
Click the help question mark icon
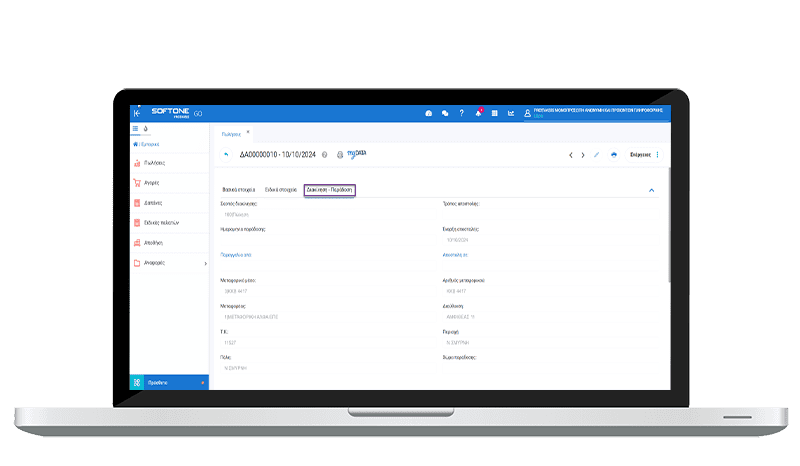coord(461,113)
